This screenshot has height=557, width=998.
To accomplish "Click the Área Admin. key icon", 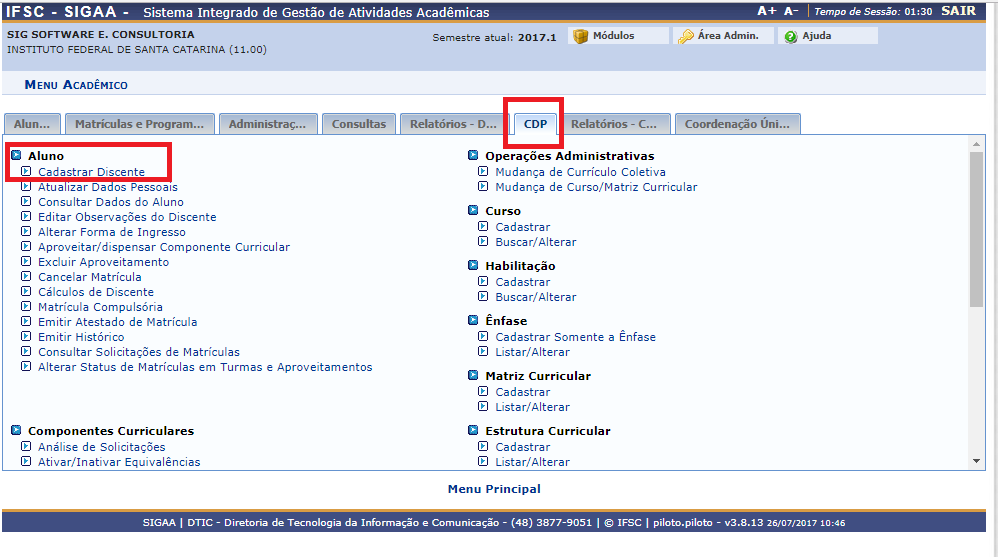I will click(x=685, y=36).
